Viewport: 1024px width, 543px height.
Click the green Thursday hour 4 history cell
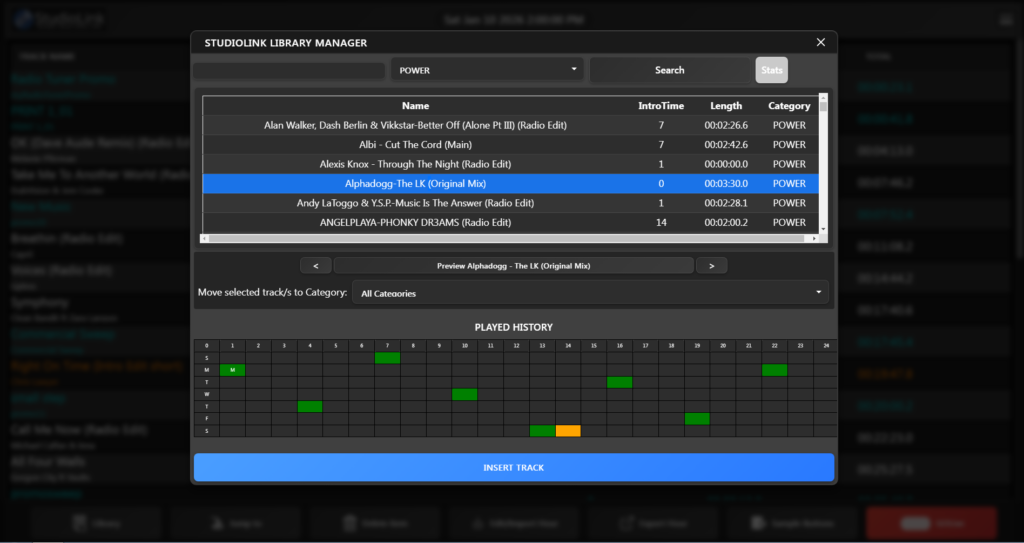[310, 406]
